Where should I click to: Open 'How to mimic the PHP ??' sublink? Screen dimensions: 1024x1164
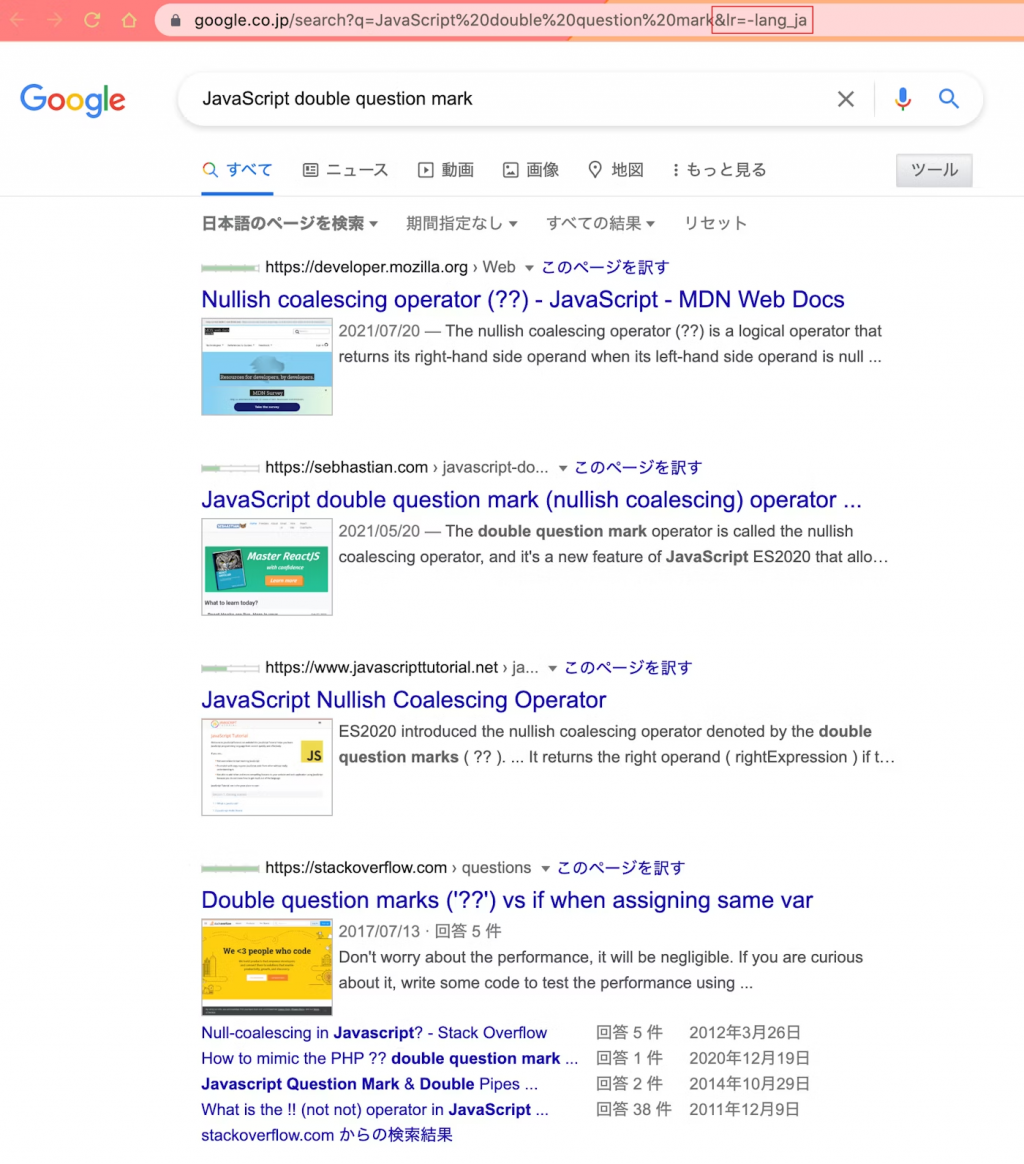pyautogui.click(x=389, y=1059)
